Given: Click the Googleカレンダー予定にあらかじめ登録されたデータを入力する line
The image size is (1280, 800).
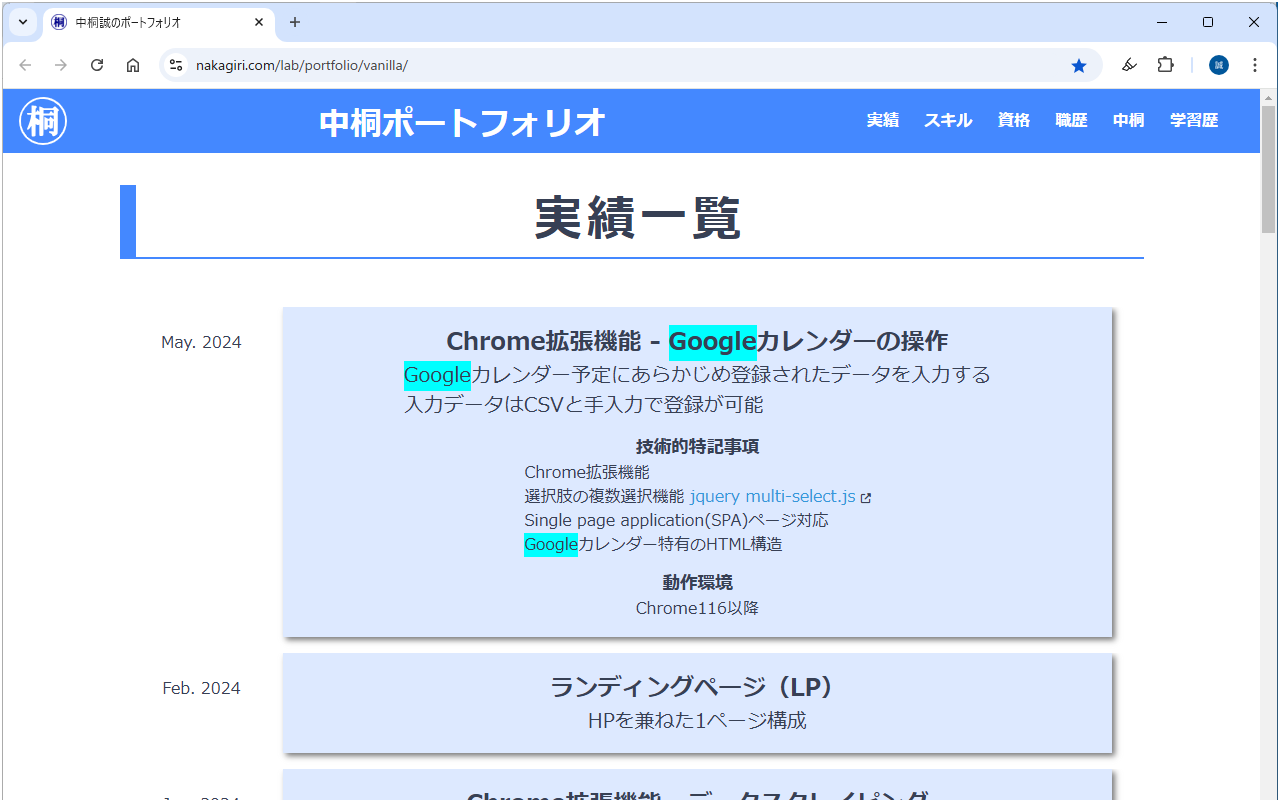Looking at the screenshot, I should 697,375.
